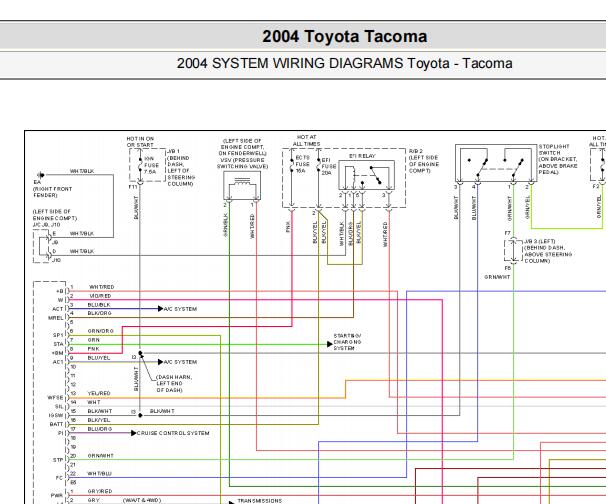Click the "EA (RIGHT FRONT FENDER)" ground label
Image resolution: width=606 pixels, height=504 pixels.
(52, 189)
